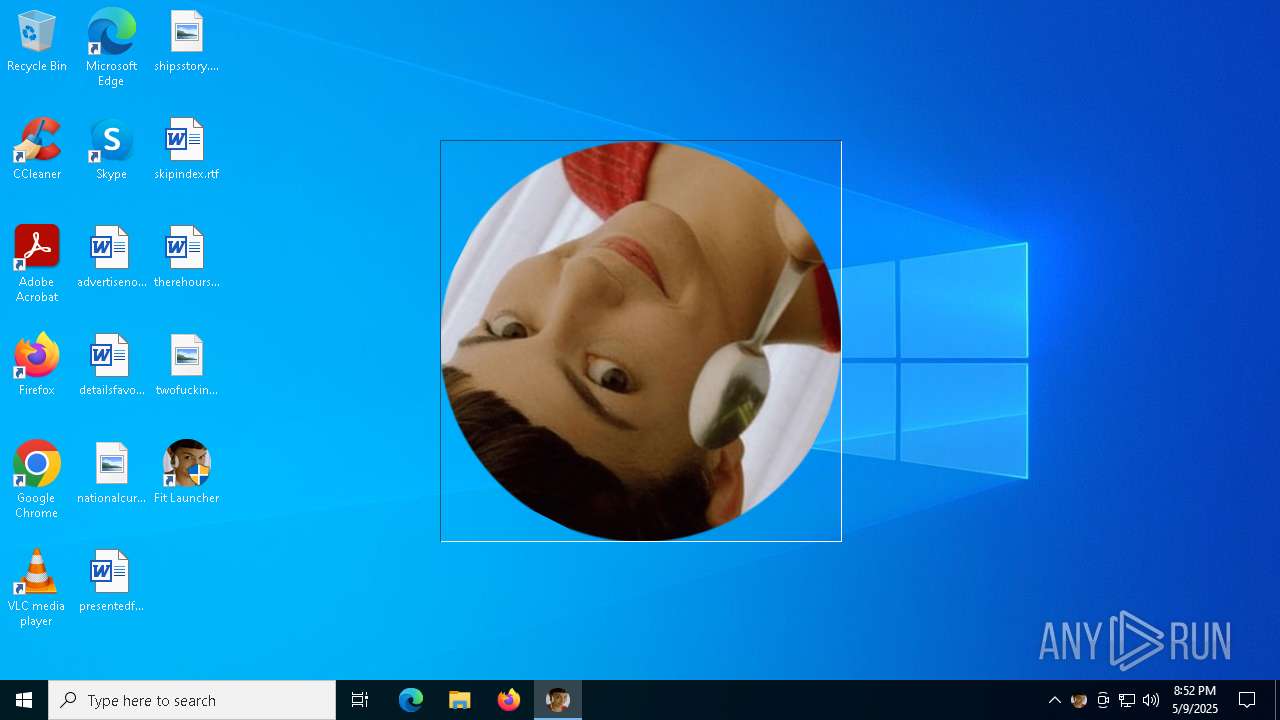Open the VLC media player shortcut
This screenshot has height=720, width=1280.
37,588
